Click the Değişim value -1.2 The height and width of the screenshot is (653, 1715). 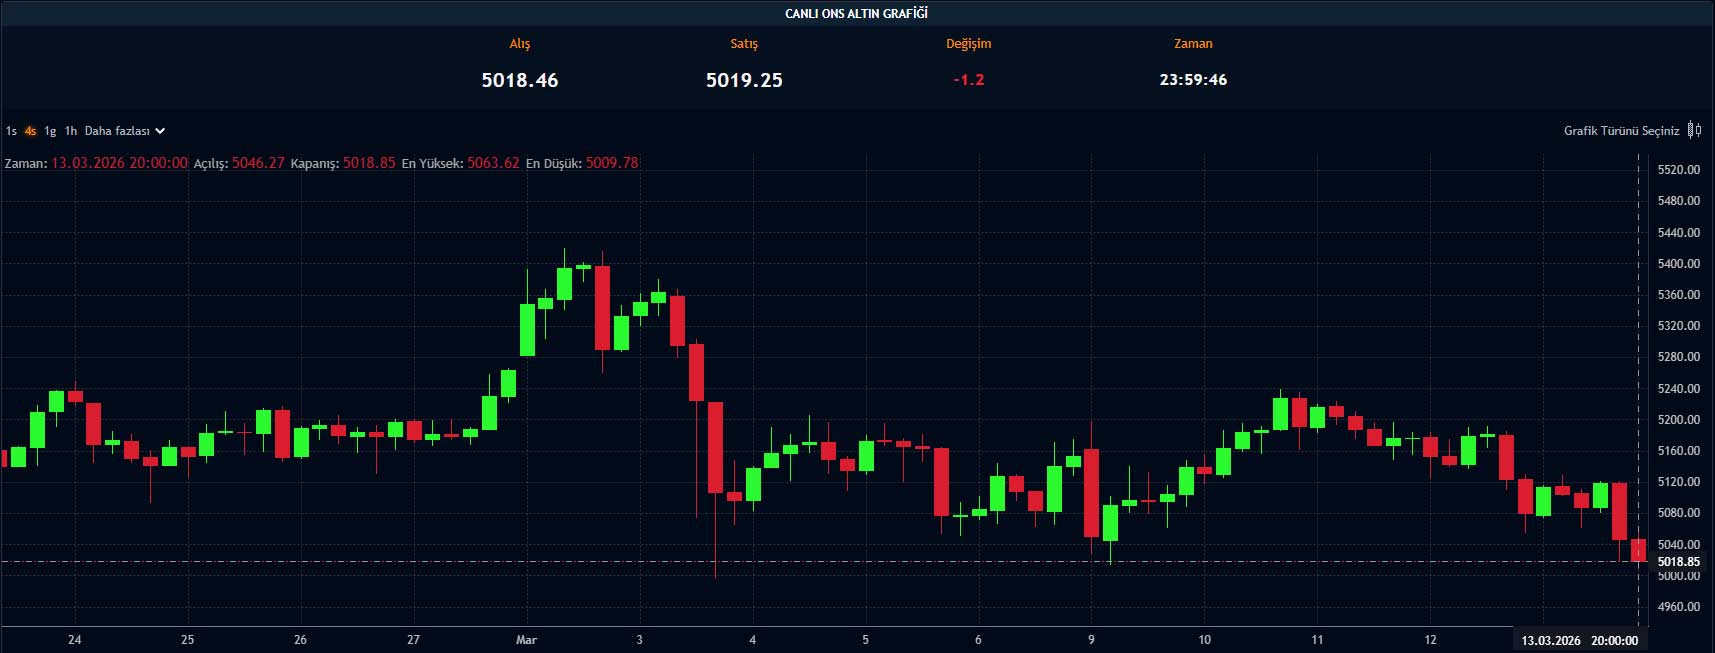click(968, 80)
